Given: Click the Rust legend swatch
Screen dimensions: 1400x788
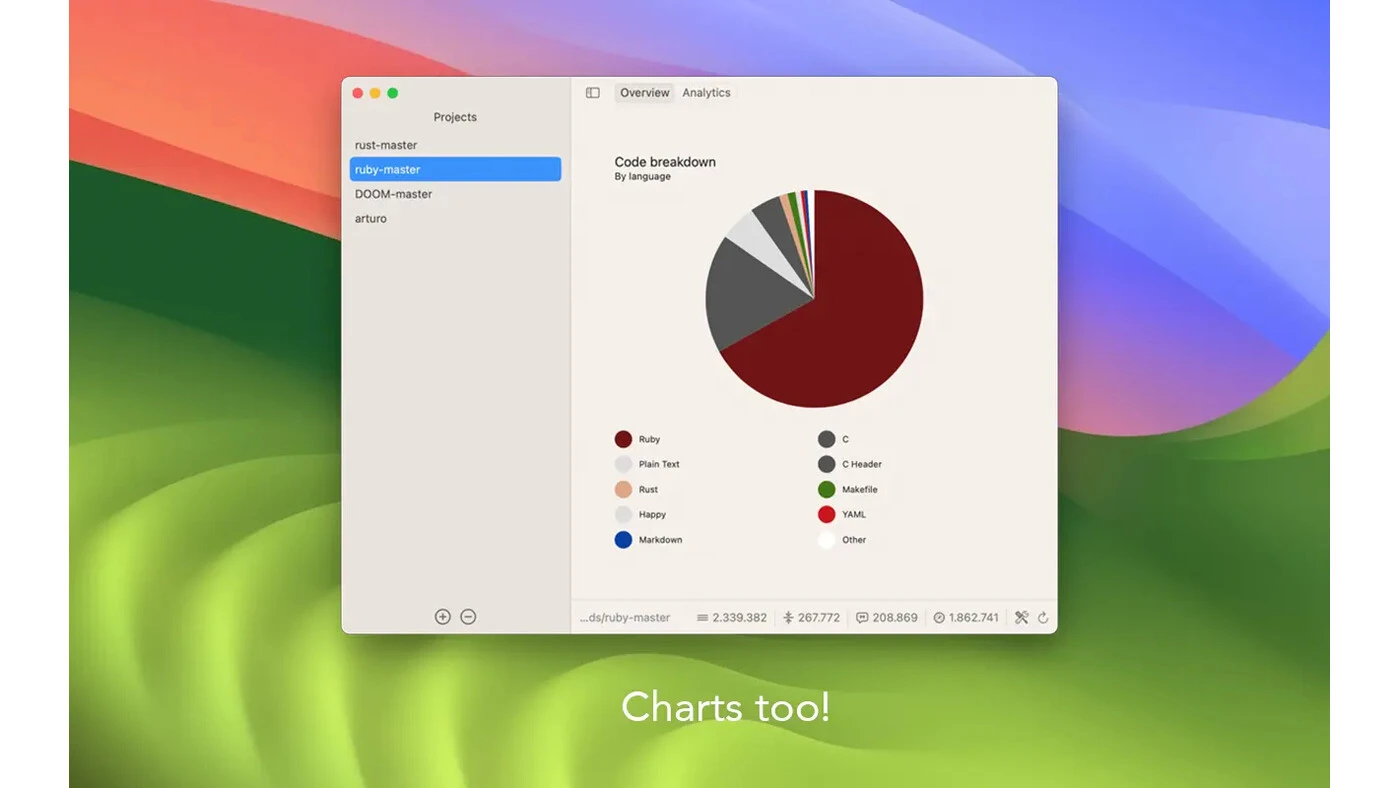Looking at the screenshot, I should (x=623, y=490).
